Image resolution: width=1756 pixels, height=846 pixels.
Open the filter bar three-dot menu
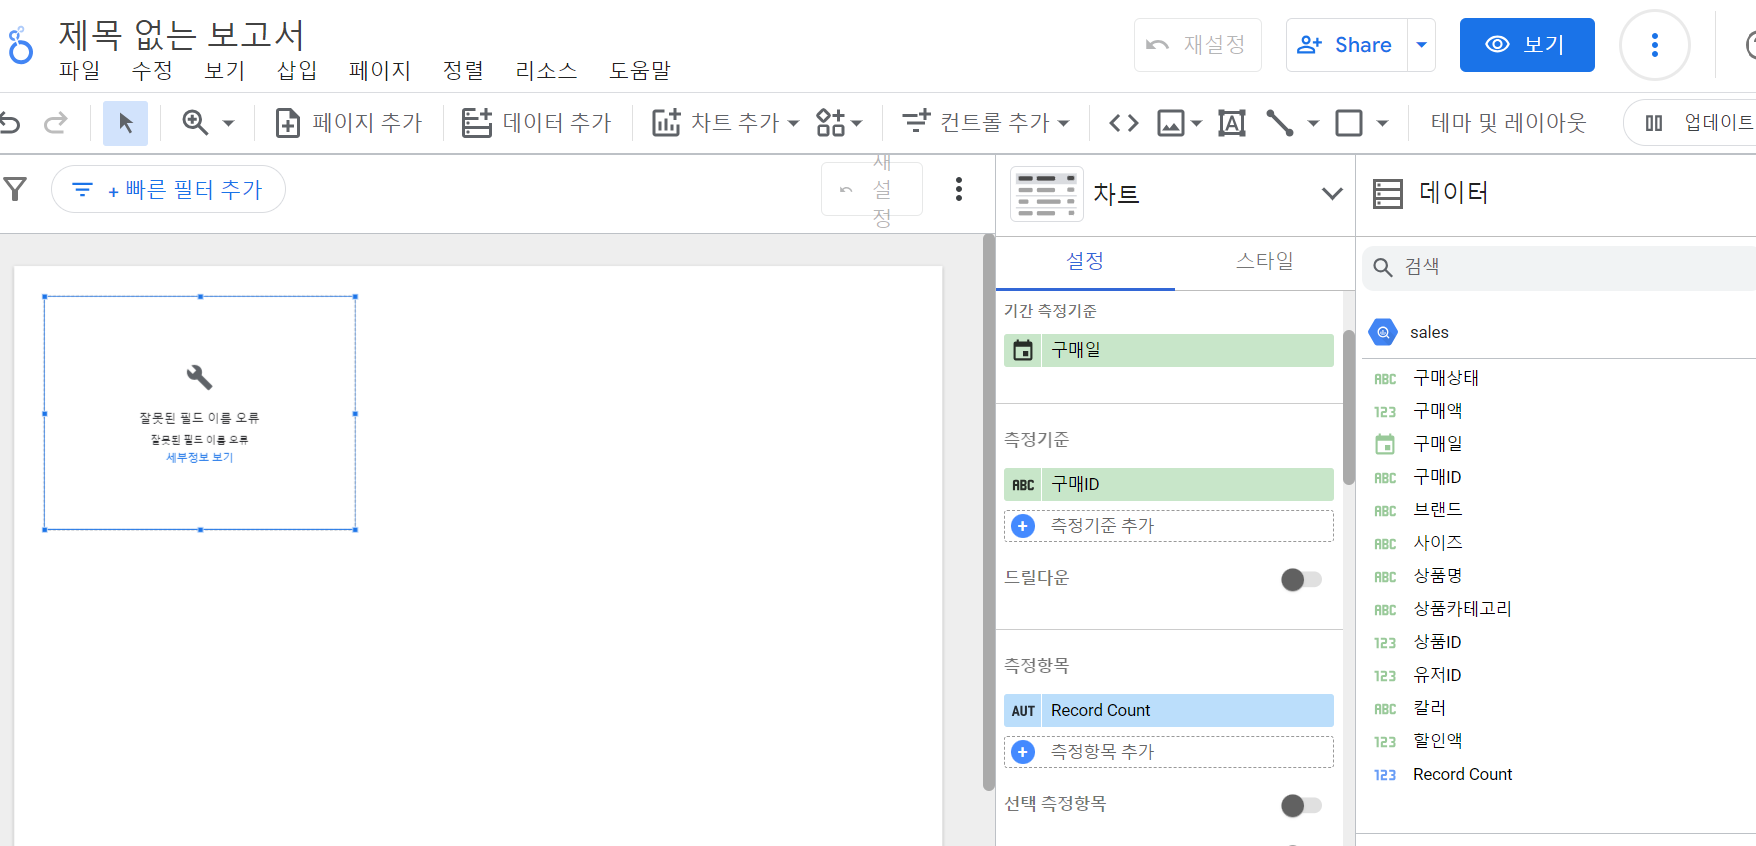point(958,189)
